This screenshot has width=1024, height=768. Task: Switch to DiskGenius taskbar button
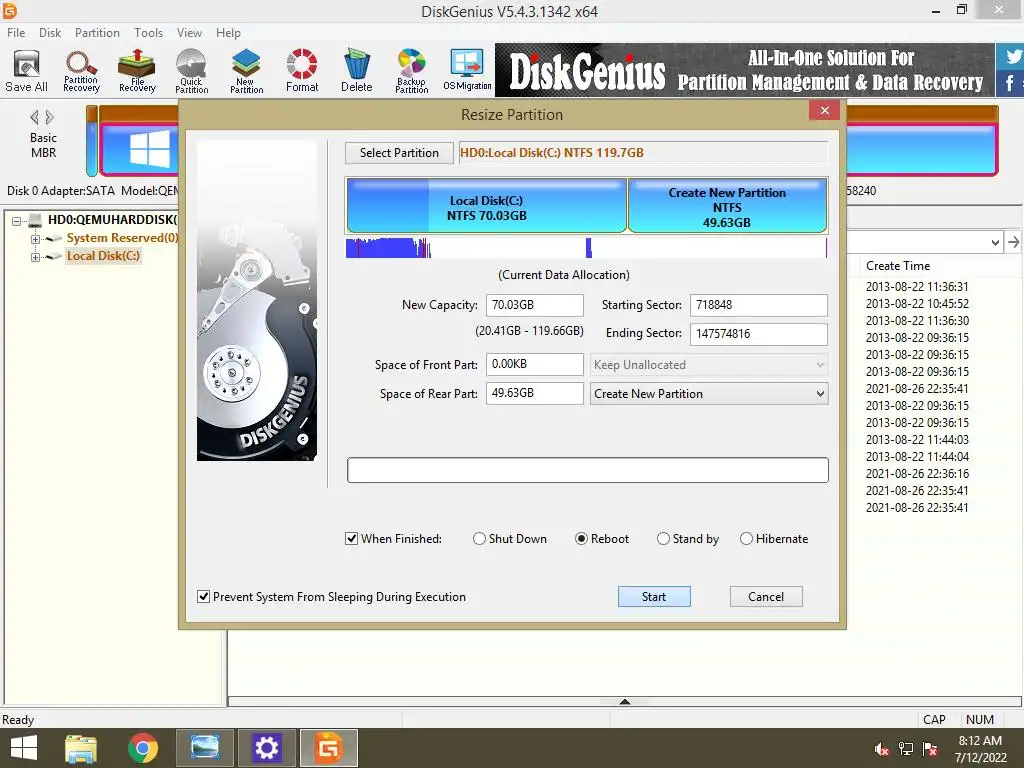[x=328, y=748]
